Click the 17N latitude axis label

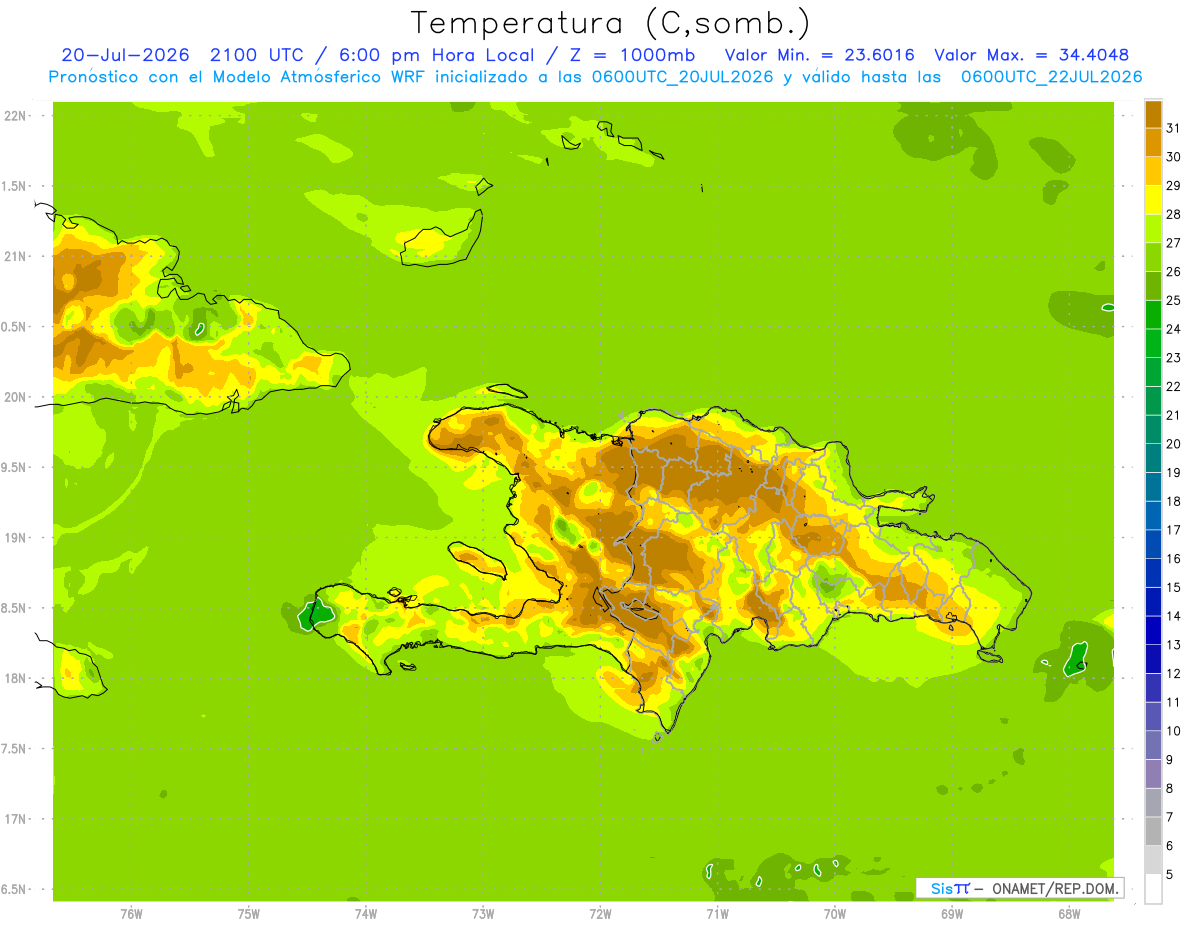click(x=14, y=819)
